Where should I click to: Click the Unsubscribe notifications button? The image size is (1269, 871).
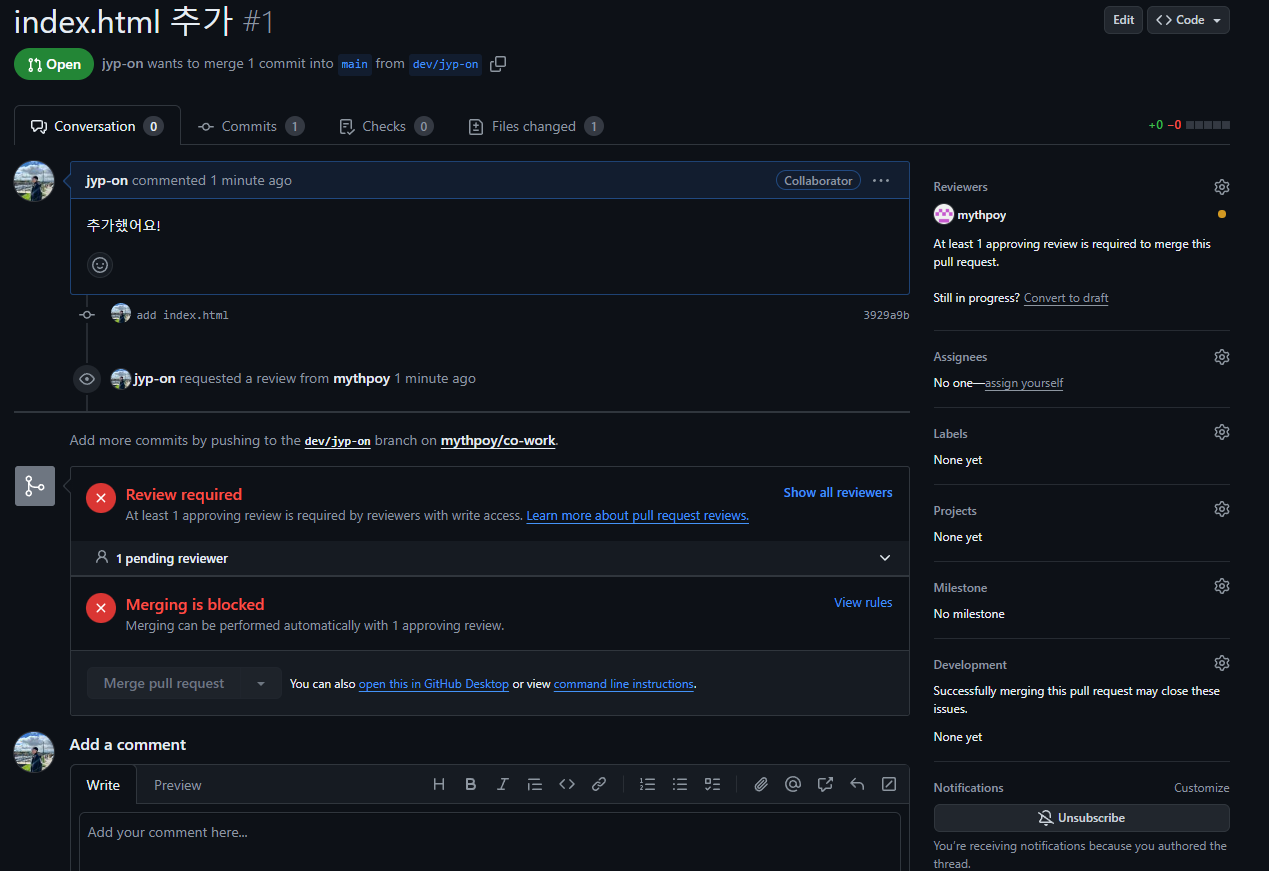[x=1081, y=818]
